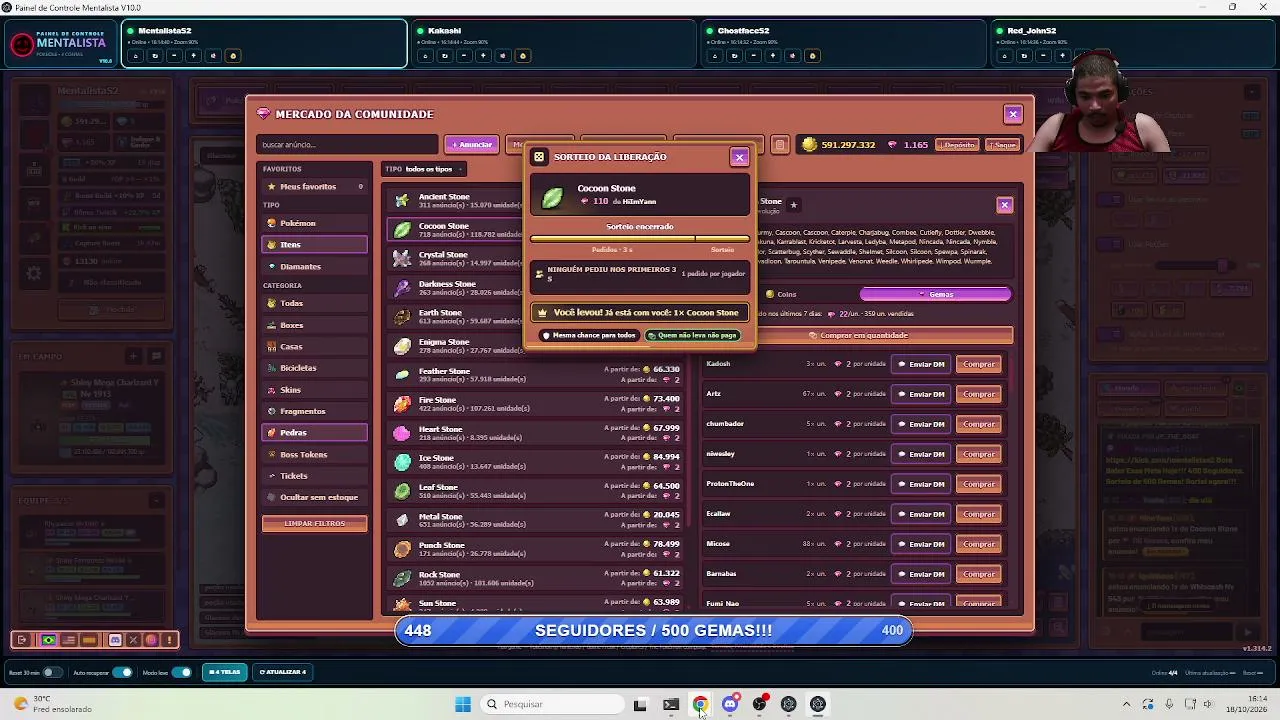Click the Brazil flag icon in the bottom toolbar

point(48,640)
